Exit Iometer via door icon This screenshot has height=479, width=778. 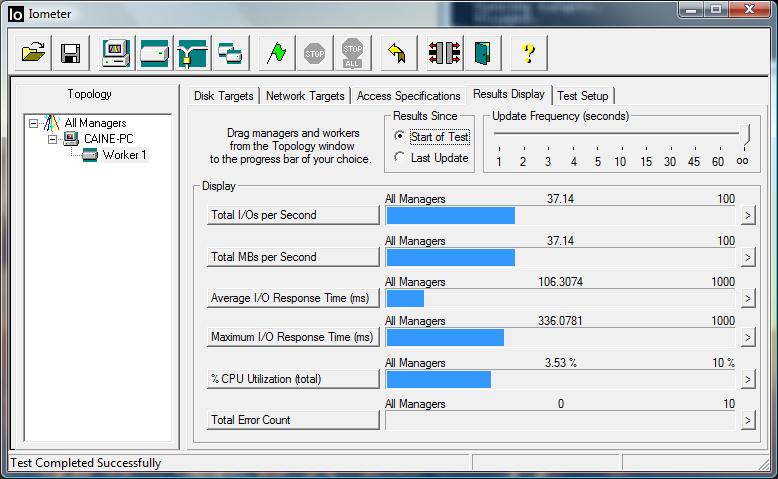point(482,53)
